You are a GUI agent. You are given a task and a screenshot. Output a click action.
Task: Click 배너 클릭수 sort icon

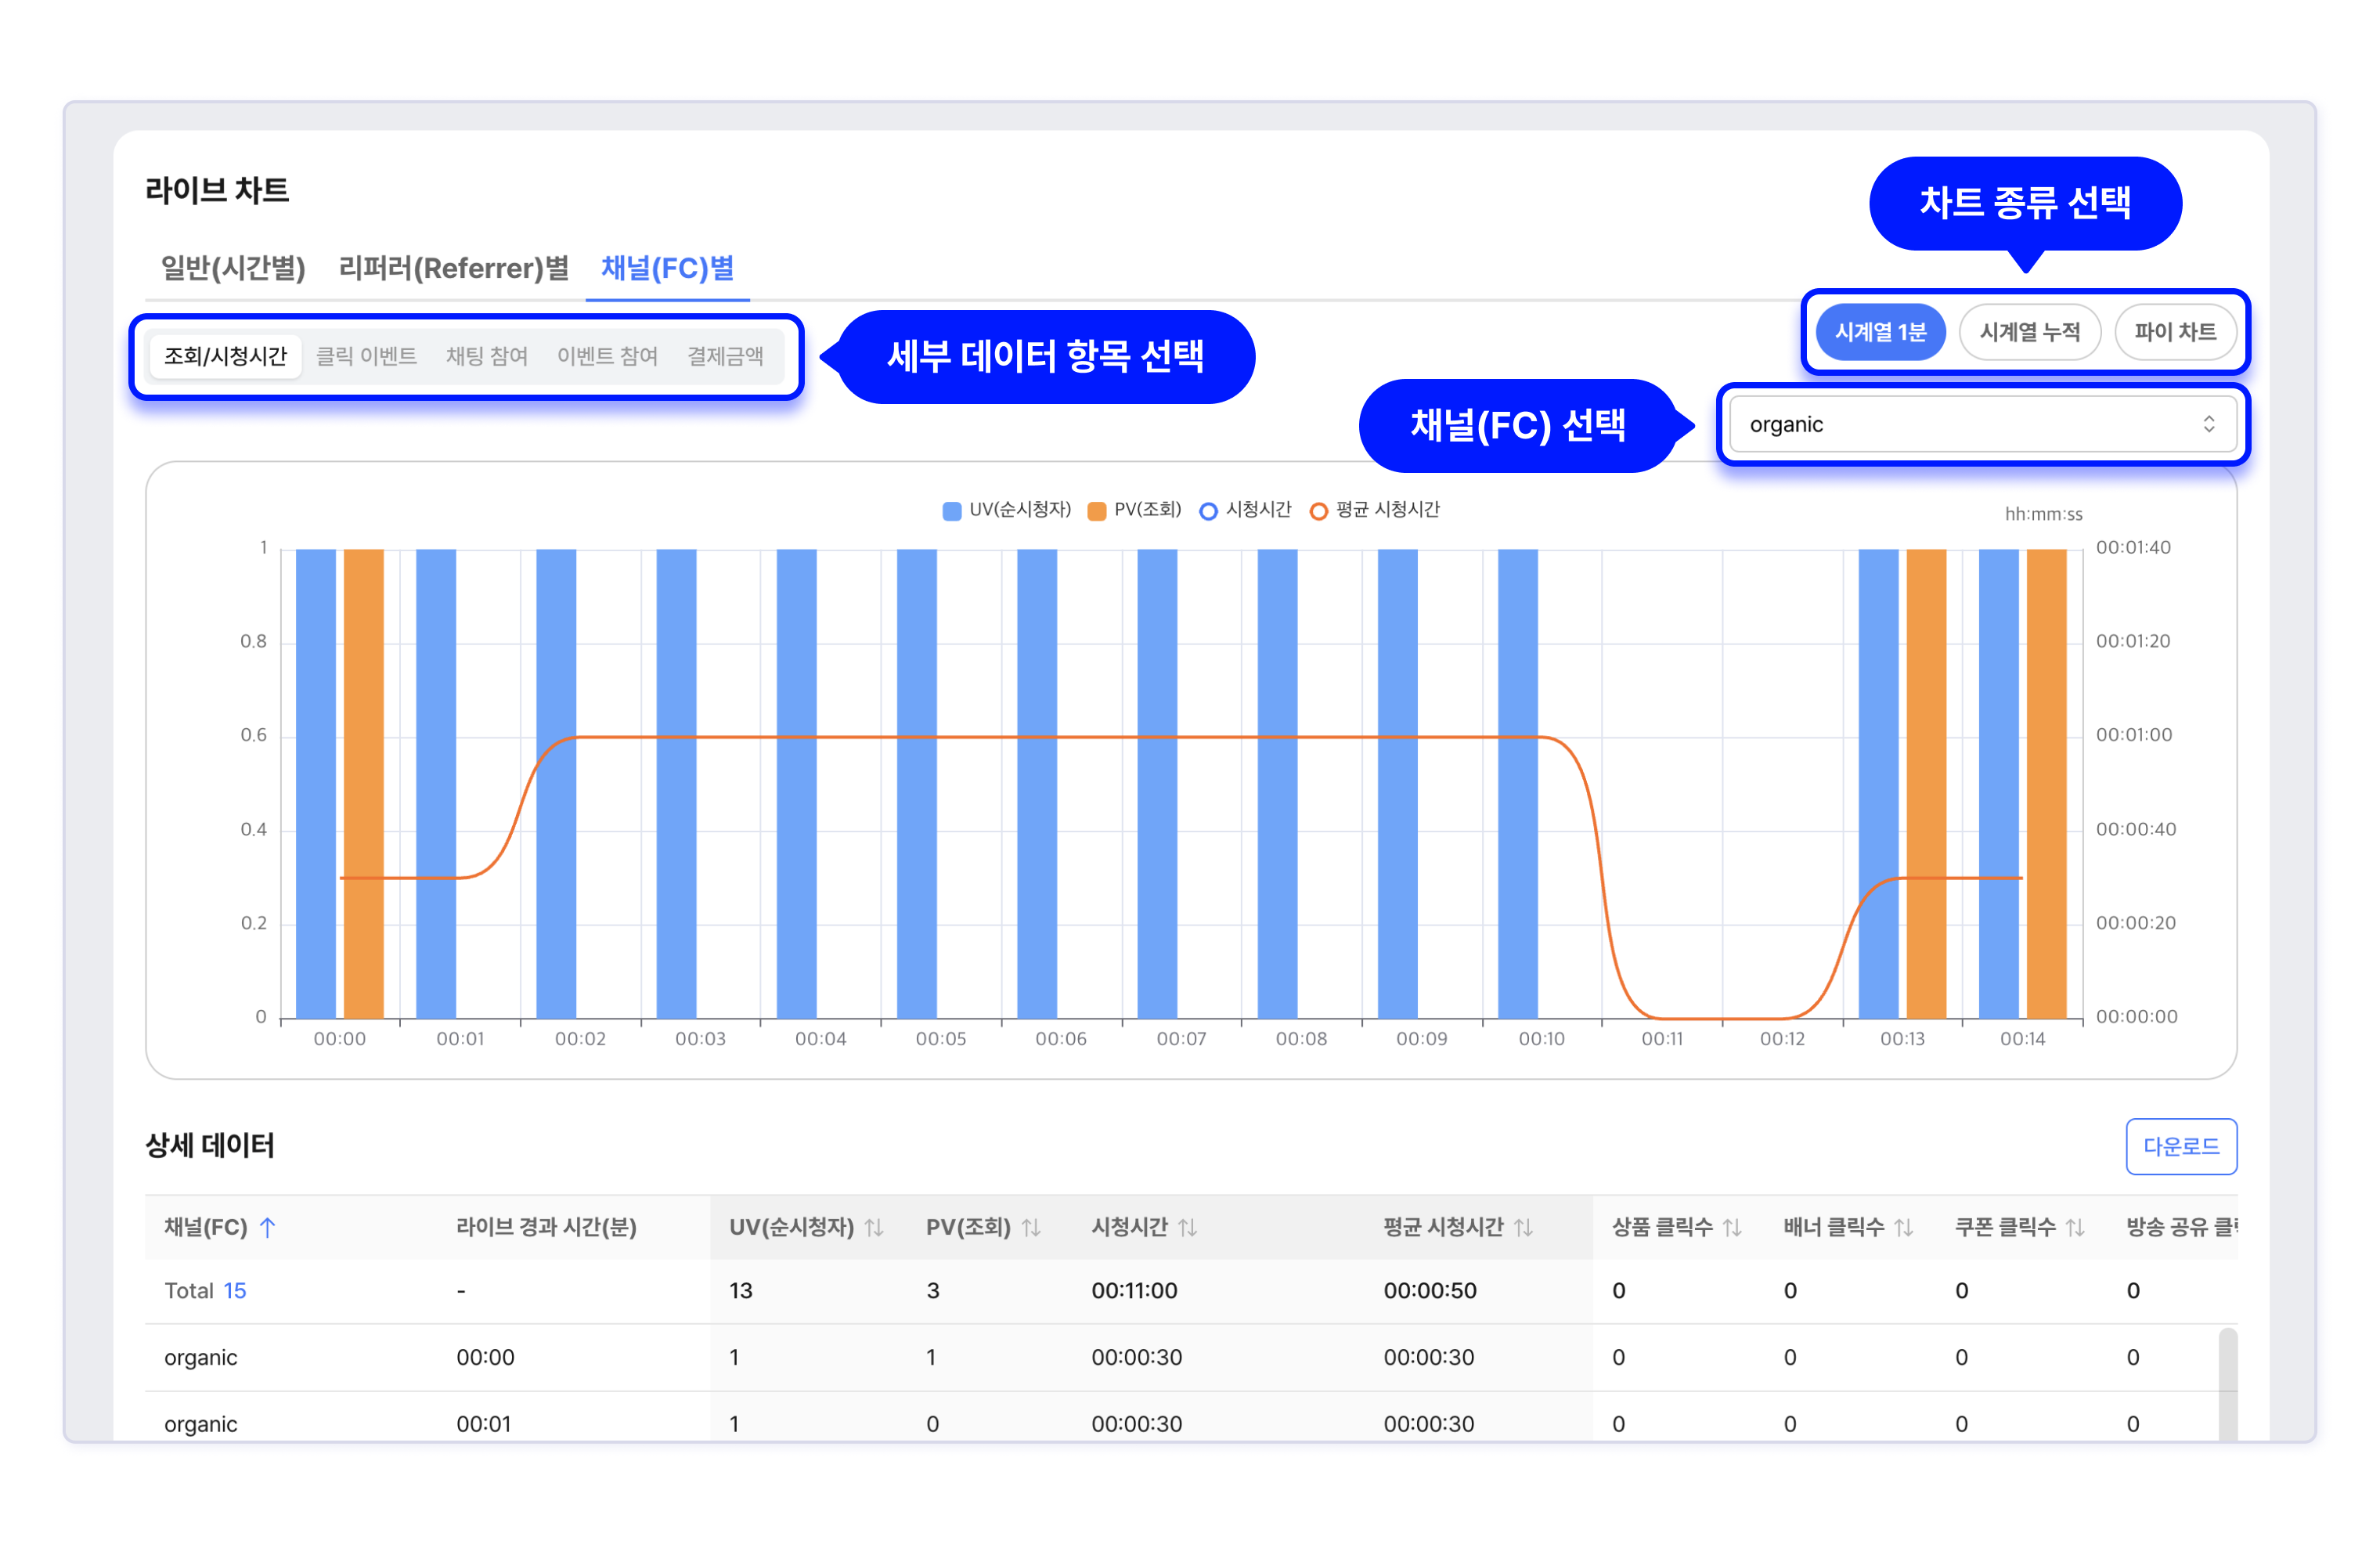1904,1227
